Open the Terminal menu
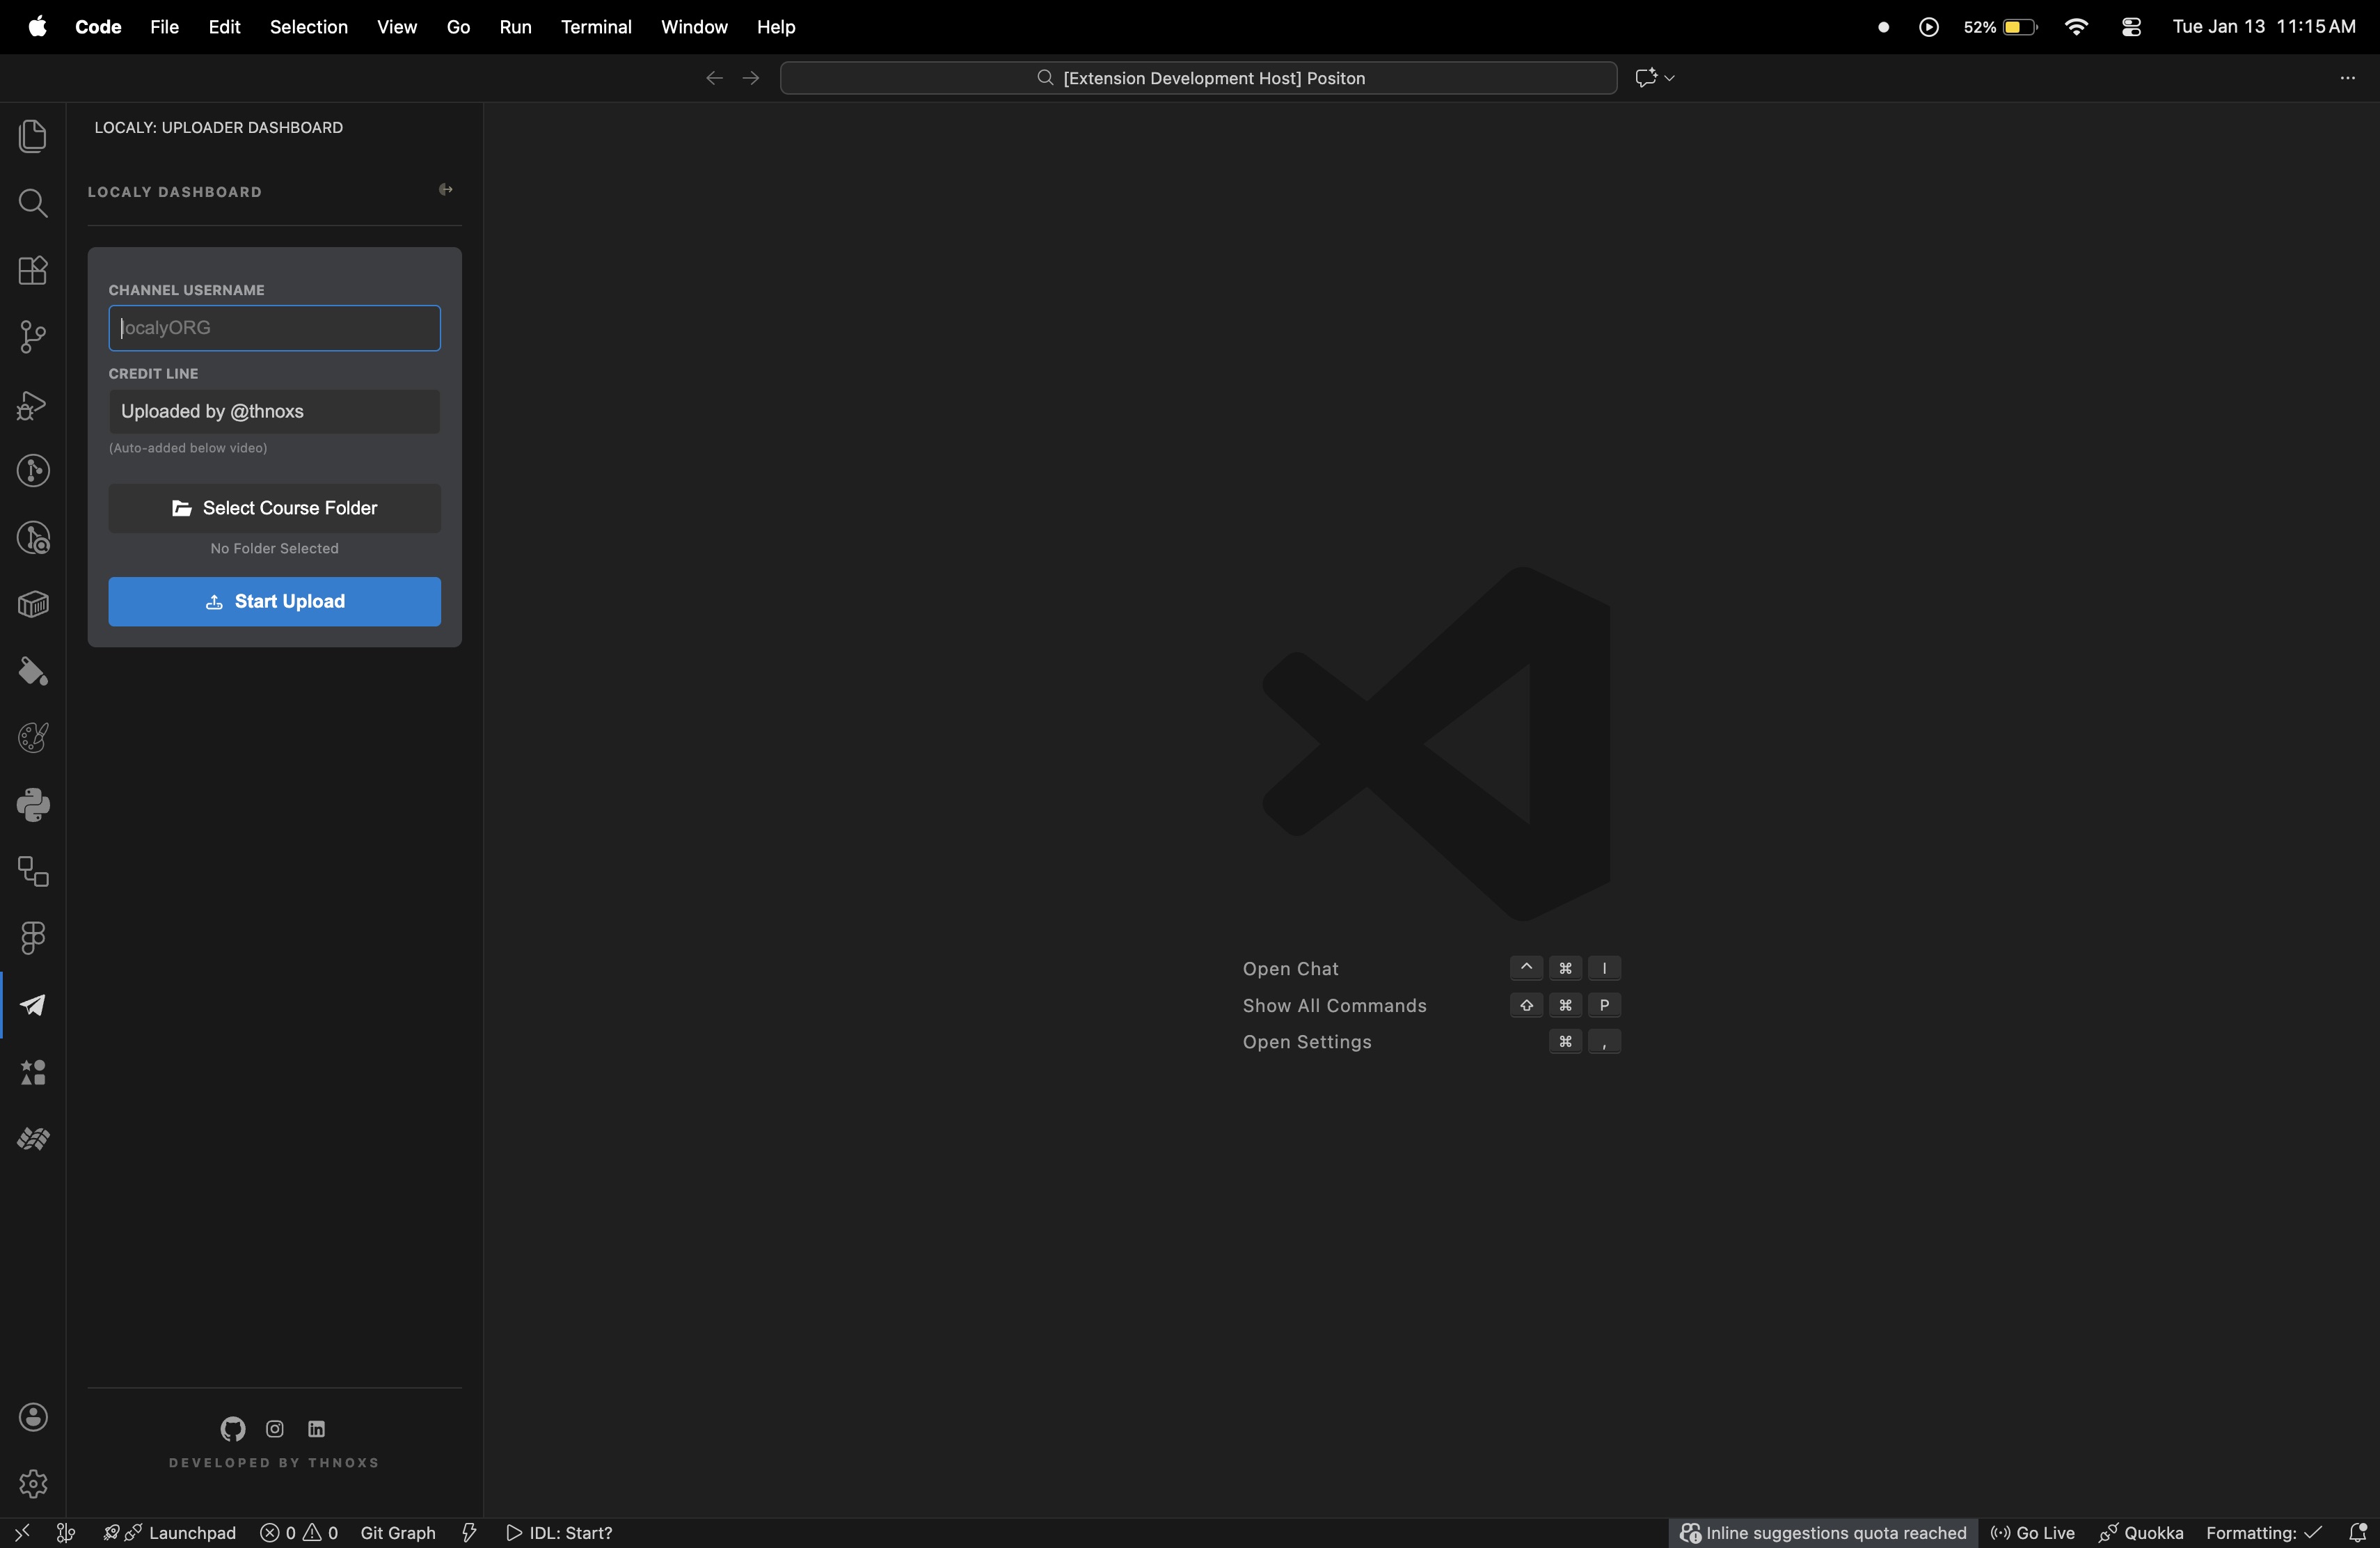 coord(596,27)
